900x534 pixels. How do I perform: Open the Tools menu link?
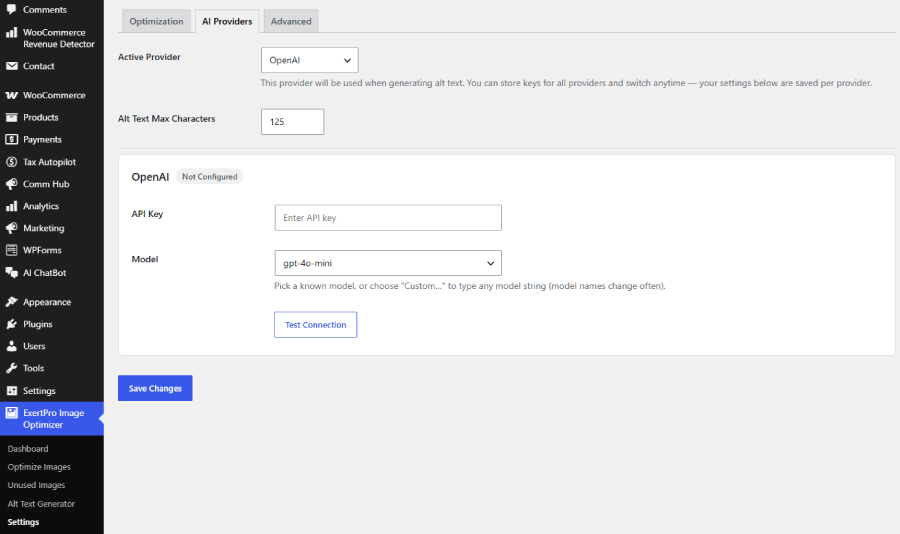[33, 368]
